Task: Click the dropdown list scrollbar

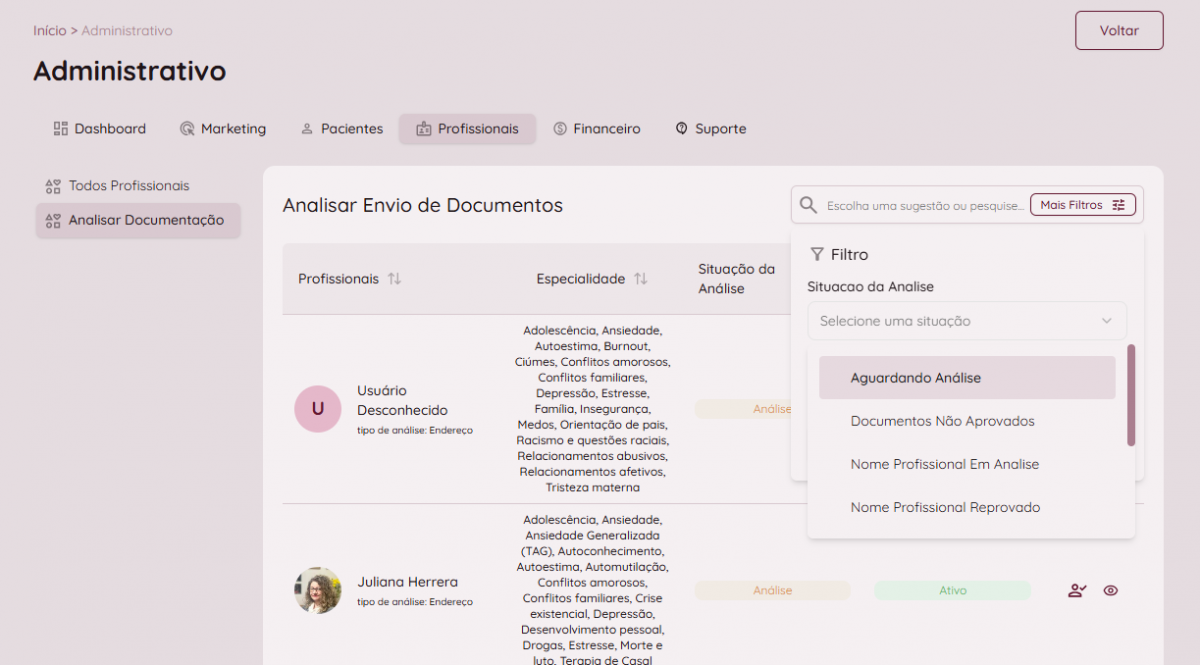Action: 1131,395
